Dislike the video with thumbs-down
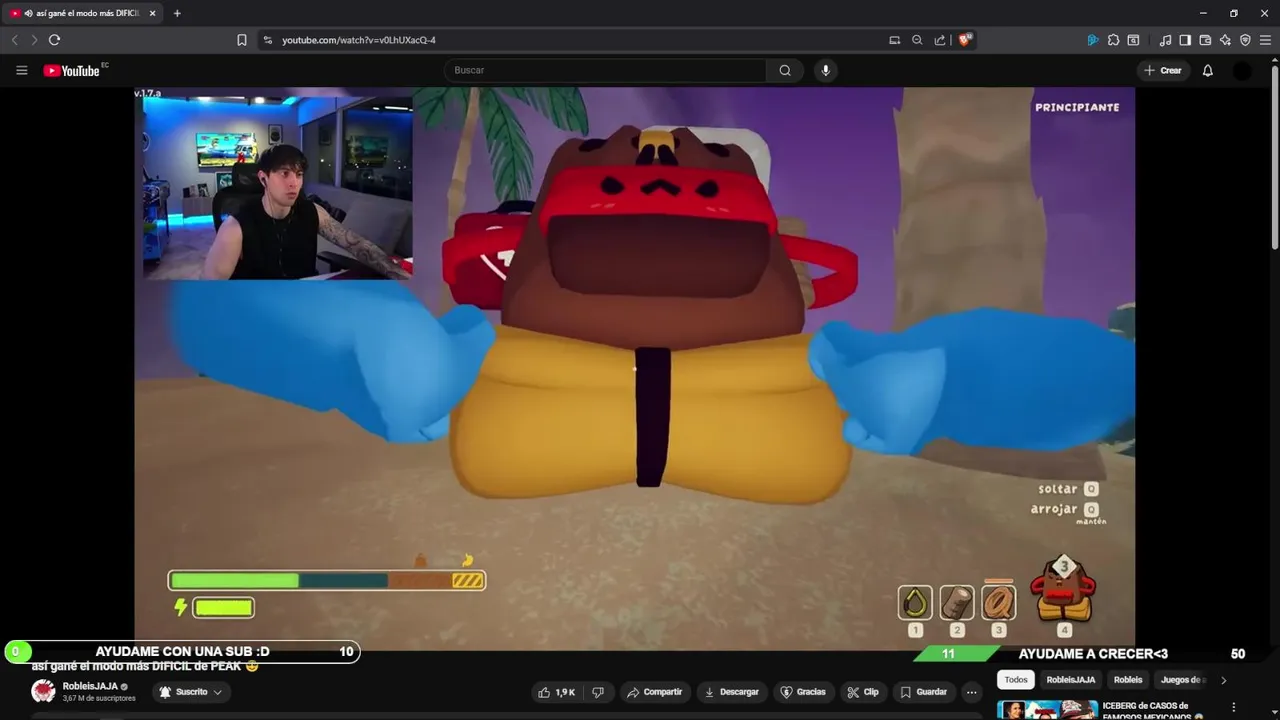The image size is (1280, 720). [598, 692]
